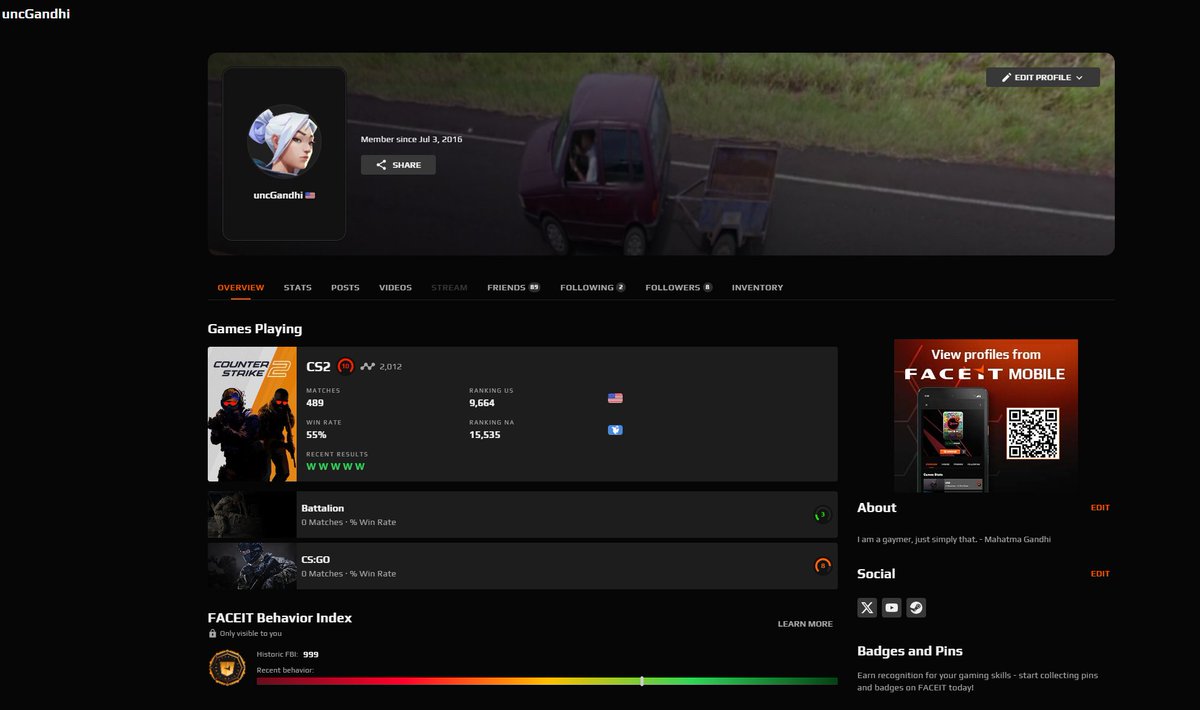Image resolution: width=1200 pixels, height=710 pixels.
Task: Open the Stream tab
Action: tap(449, 288)
